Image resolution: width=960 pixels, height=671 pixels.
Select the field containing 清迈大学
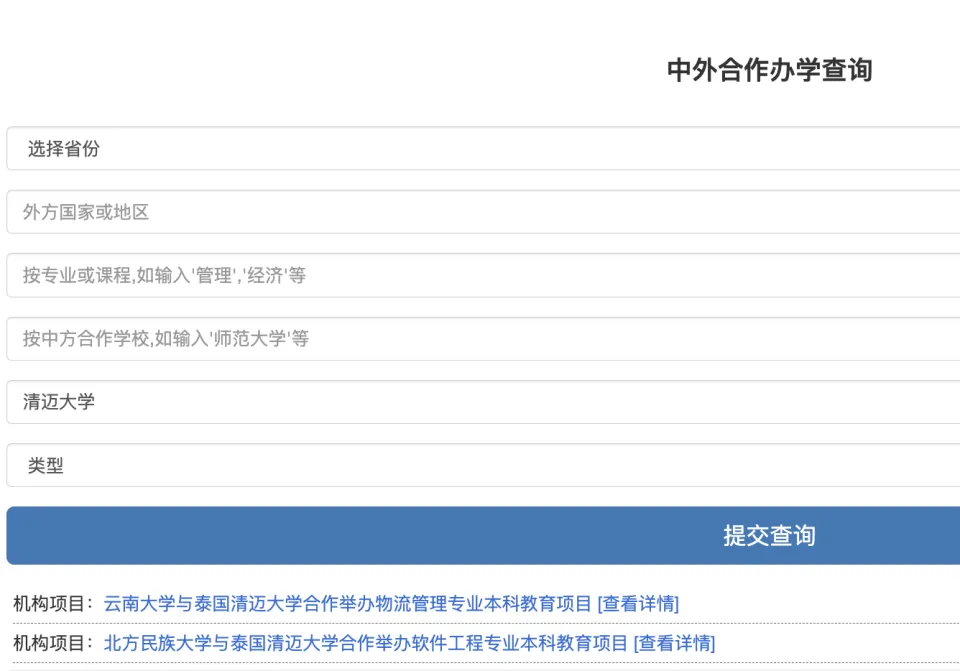click(x=483, y=402)
